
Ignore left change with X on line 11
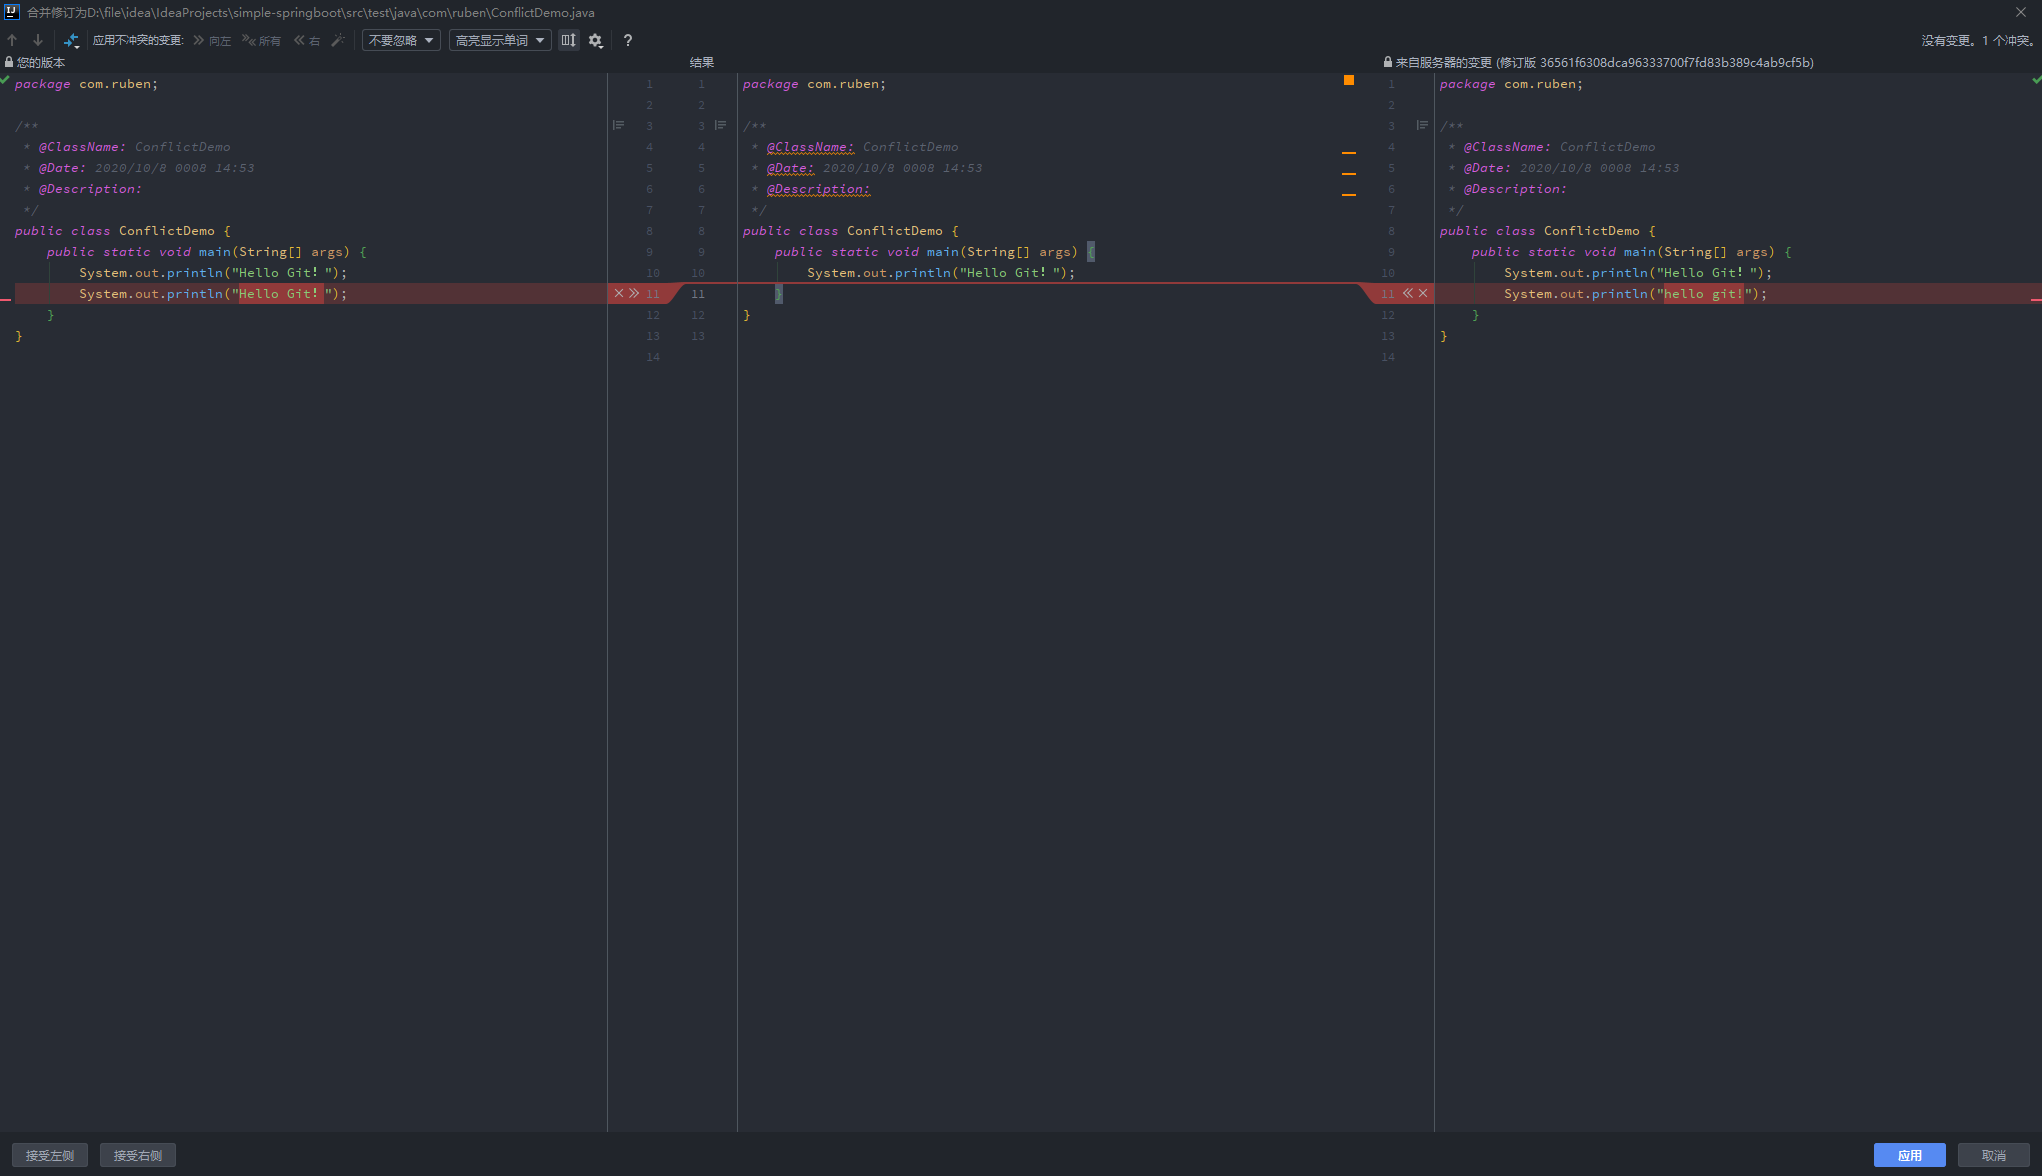pyautogui.click(x=619, y=293)
